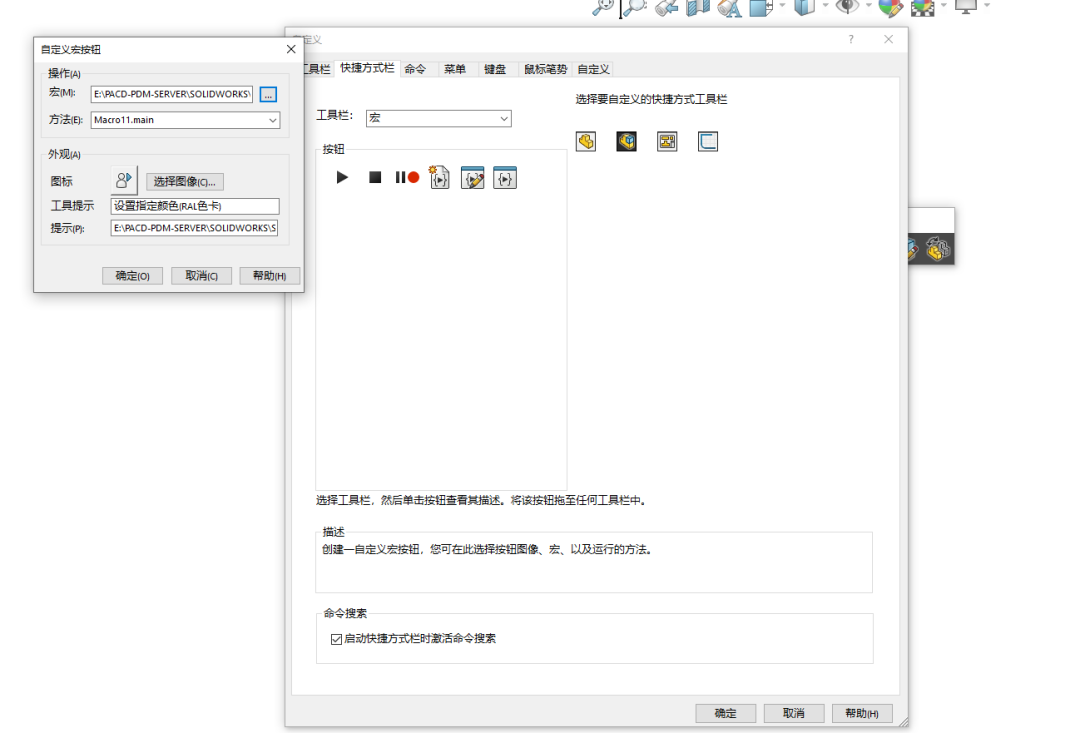This screenshot has height=733, width=1080.
Task: Click the 工具提示 input field
Action: tap(193, 205)
